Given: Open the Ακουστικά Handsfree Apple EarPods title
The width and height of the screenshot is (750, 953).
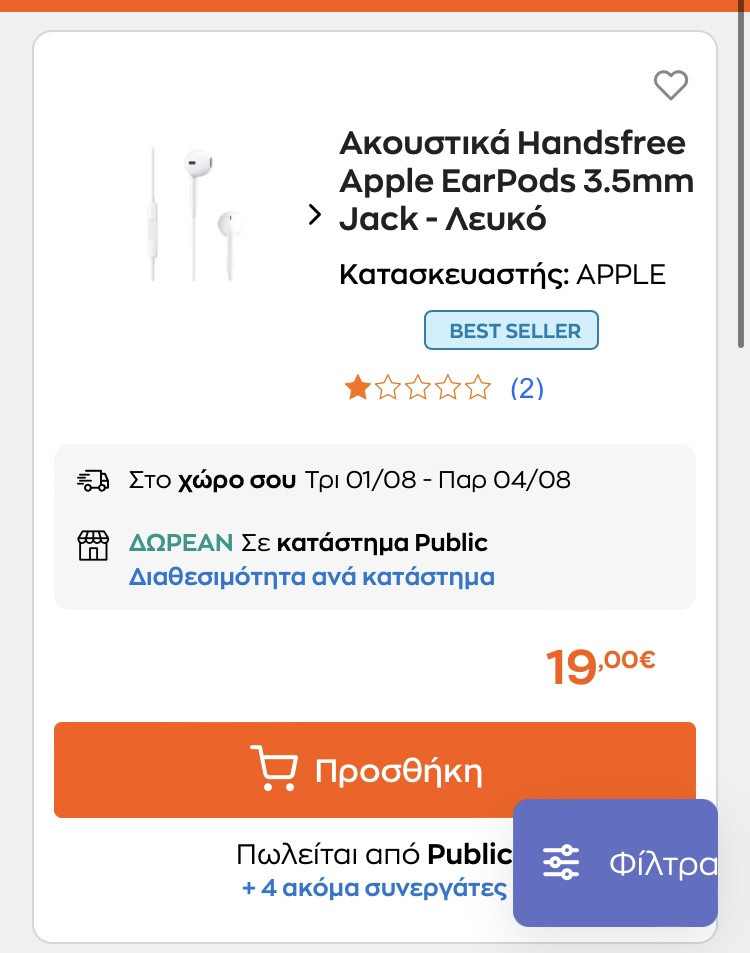Looking at the screenshot, I should click(x=516, y=180).
